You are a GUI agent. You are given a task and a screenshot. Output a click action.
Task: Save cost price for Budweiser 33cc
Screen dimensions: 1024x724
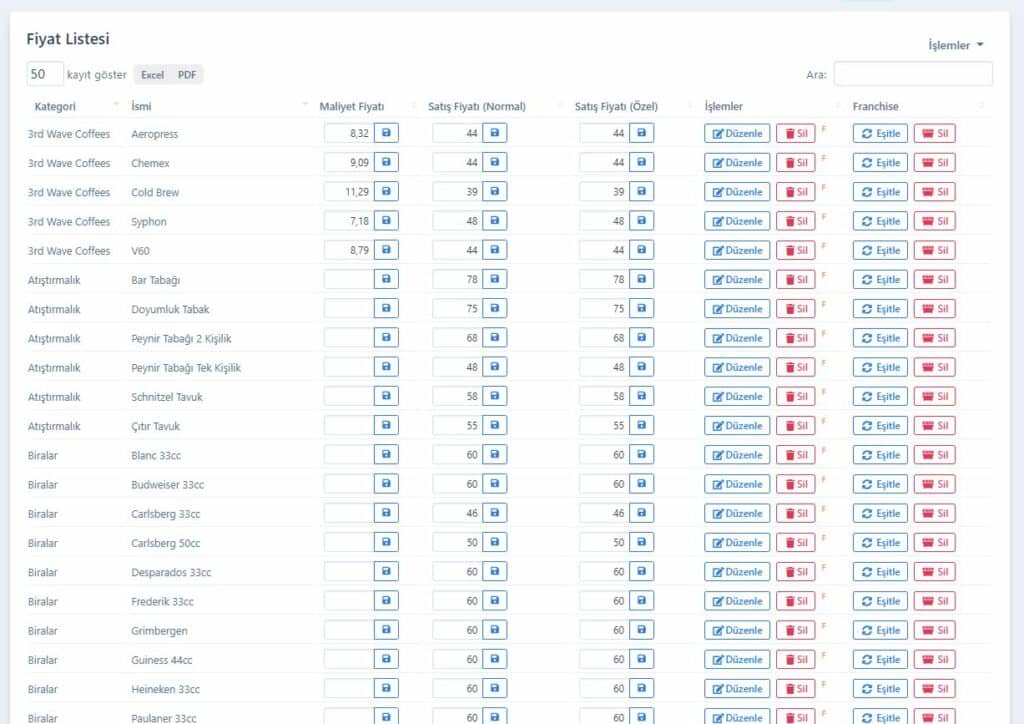[x=386, y=484]
